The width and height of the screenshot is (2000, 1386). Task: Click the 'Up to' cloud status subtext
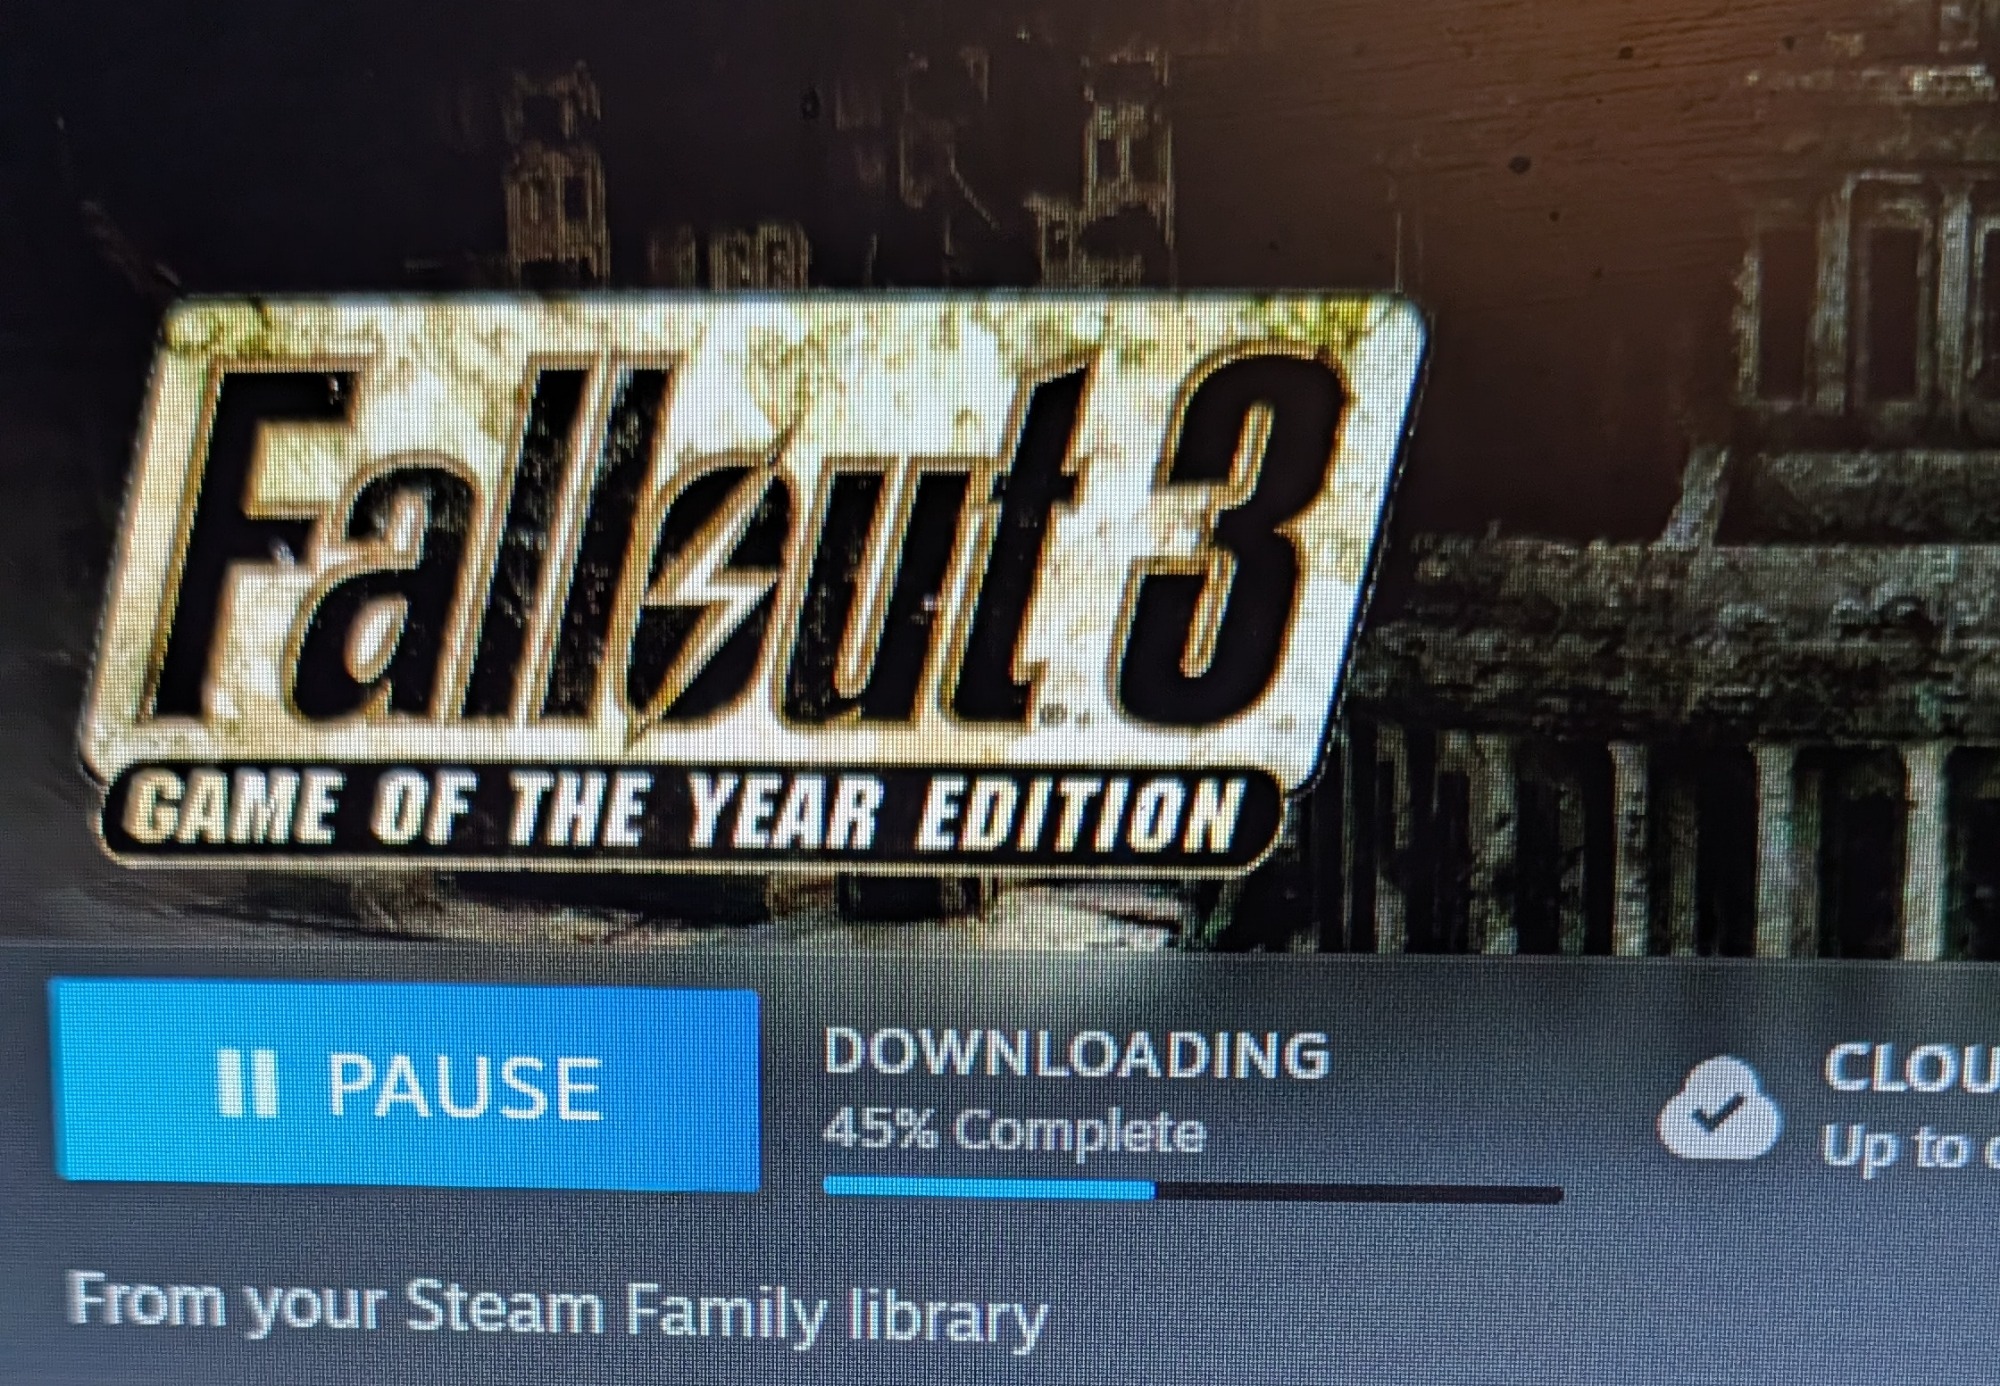(x=1908, y=1147)
